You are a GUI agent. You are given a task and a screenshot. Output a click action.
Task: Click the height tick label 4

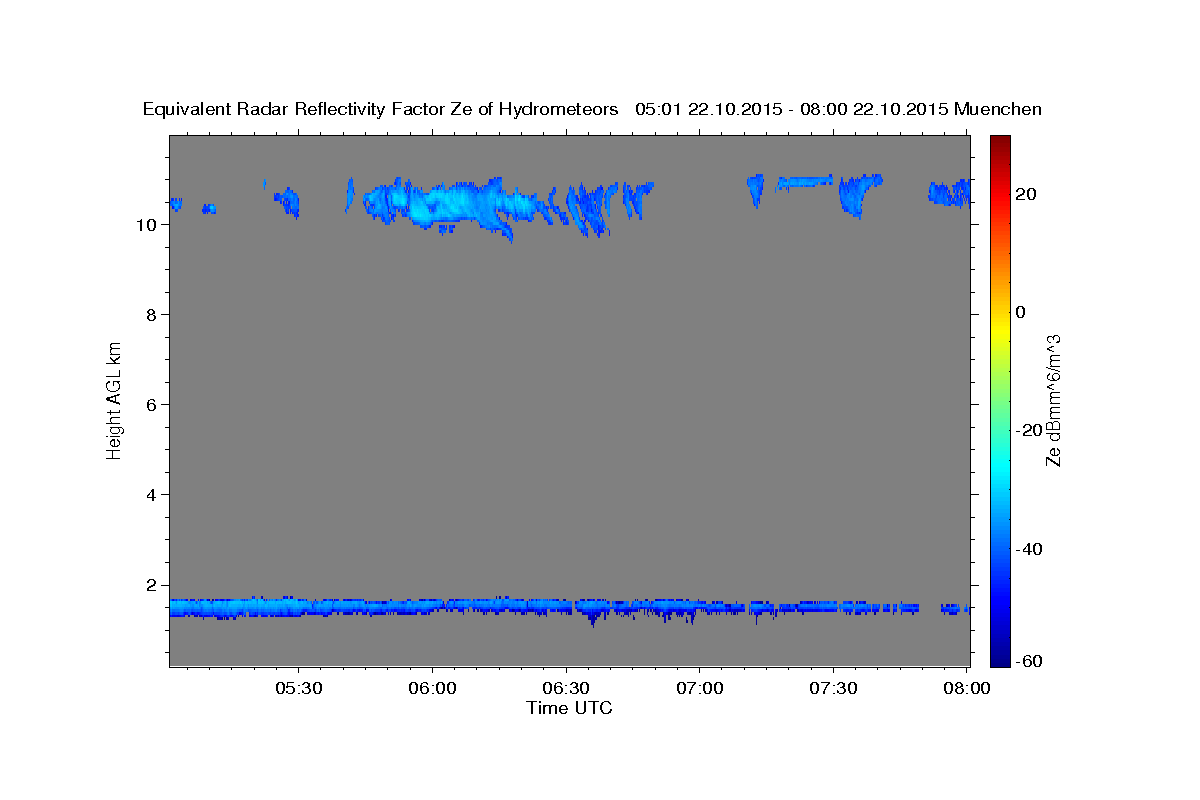151,495
